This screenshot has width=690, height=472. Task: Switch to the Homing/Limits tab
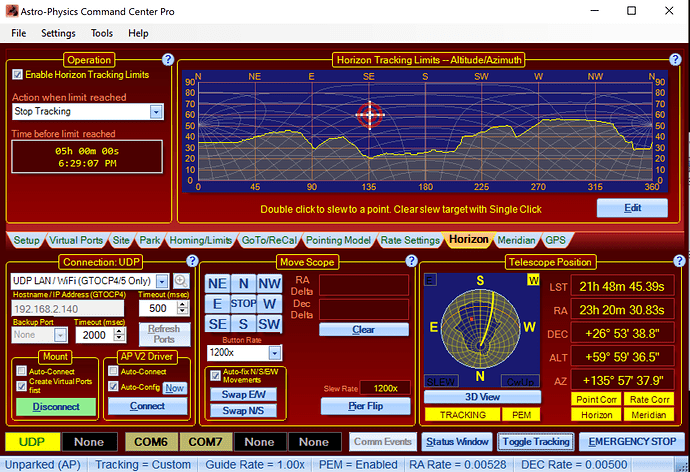[x=201, y=240]
